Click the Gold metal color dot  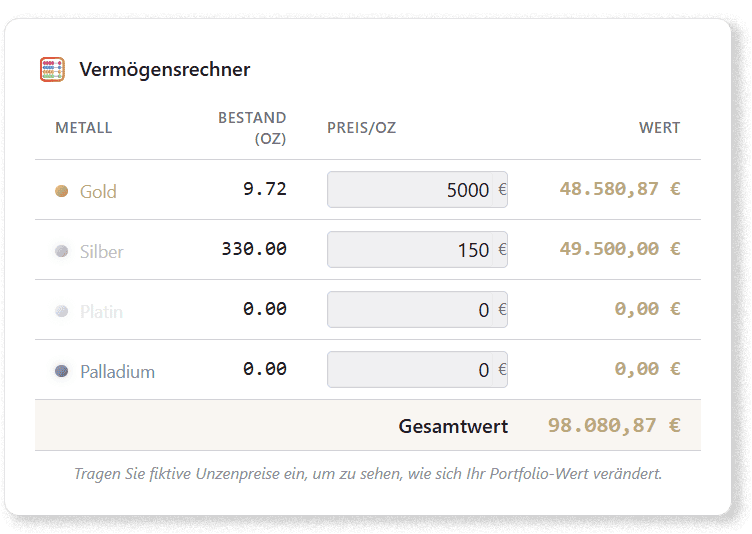click(x=62, y=191)
